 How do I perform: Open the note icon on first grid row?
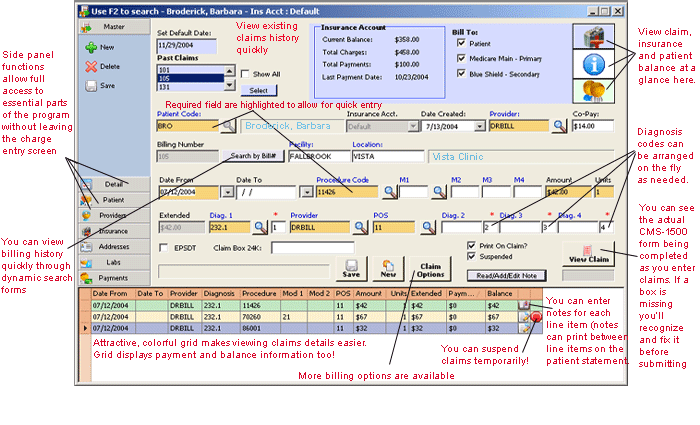pos(524,304)
